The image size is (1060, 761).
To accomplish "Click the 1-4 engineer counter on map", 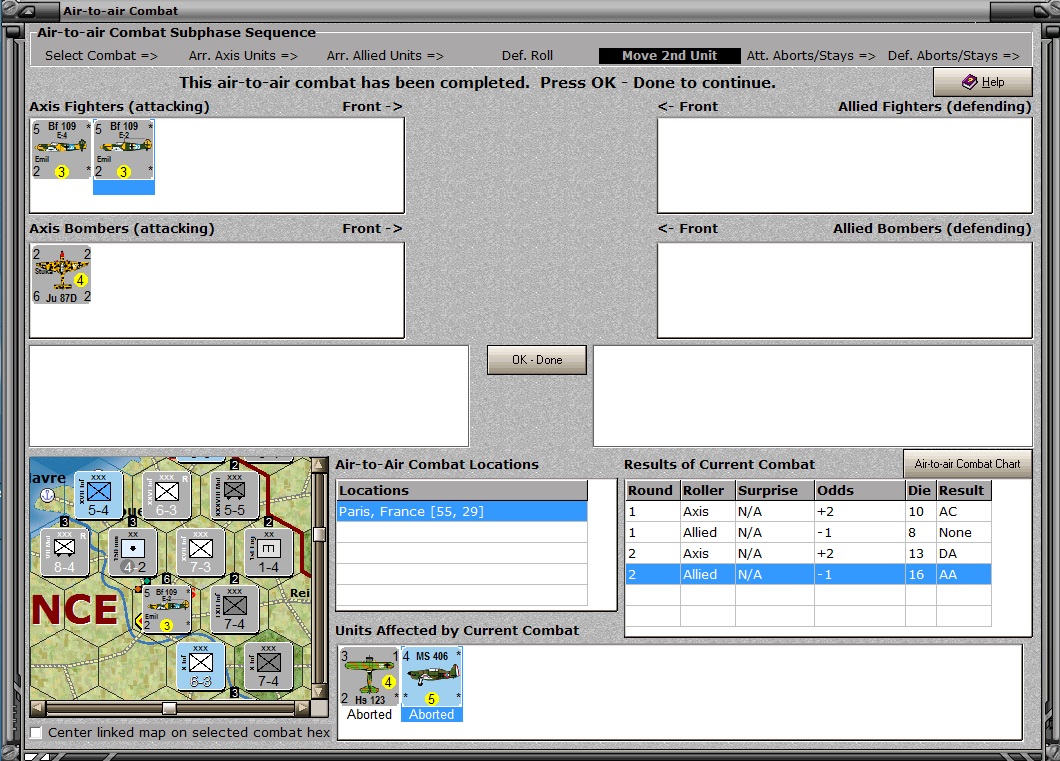I will point(269,552).
